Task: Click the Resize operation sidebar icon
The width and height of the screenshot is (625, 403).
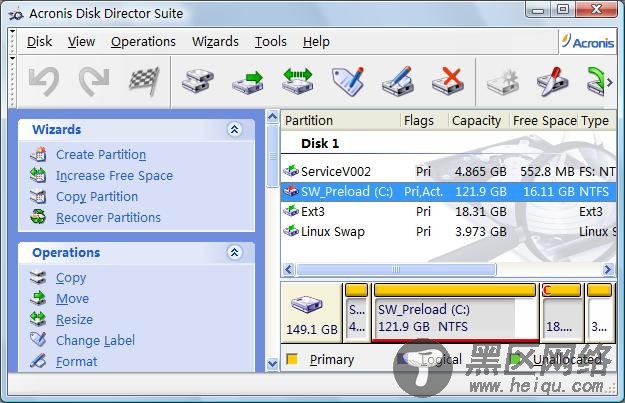Action: click(38, 318)
